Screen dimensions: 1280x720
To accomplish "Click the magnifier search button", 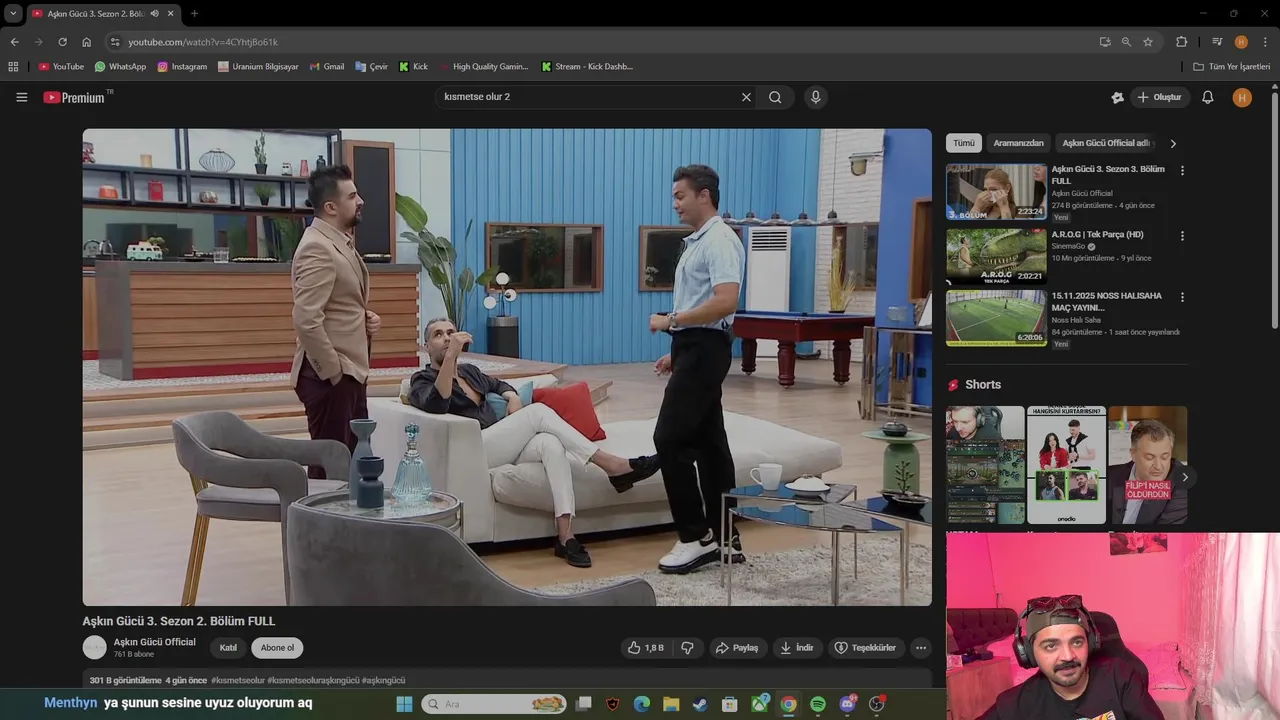I will 775,97.
